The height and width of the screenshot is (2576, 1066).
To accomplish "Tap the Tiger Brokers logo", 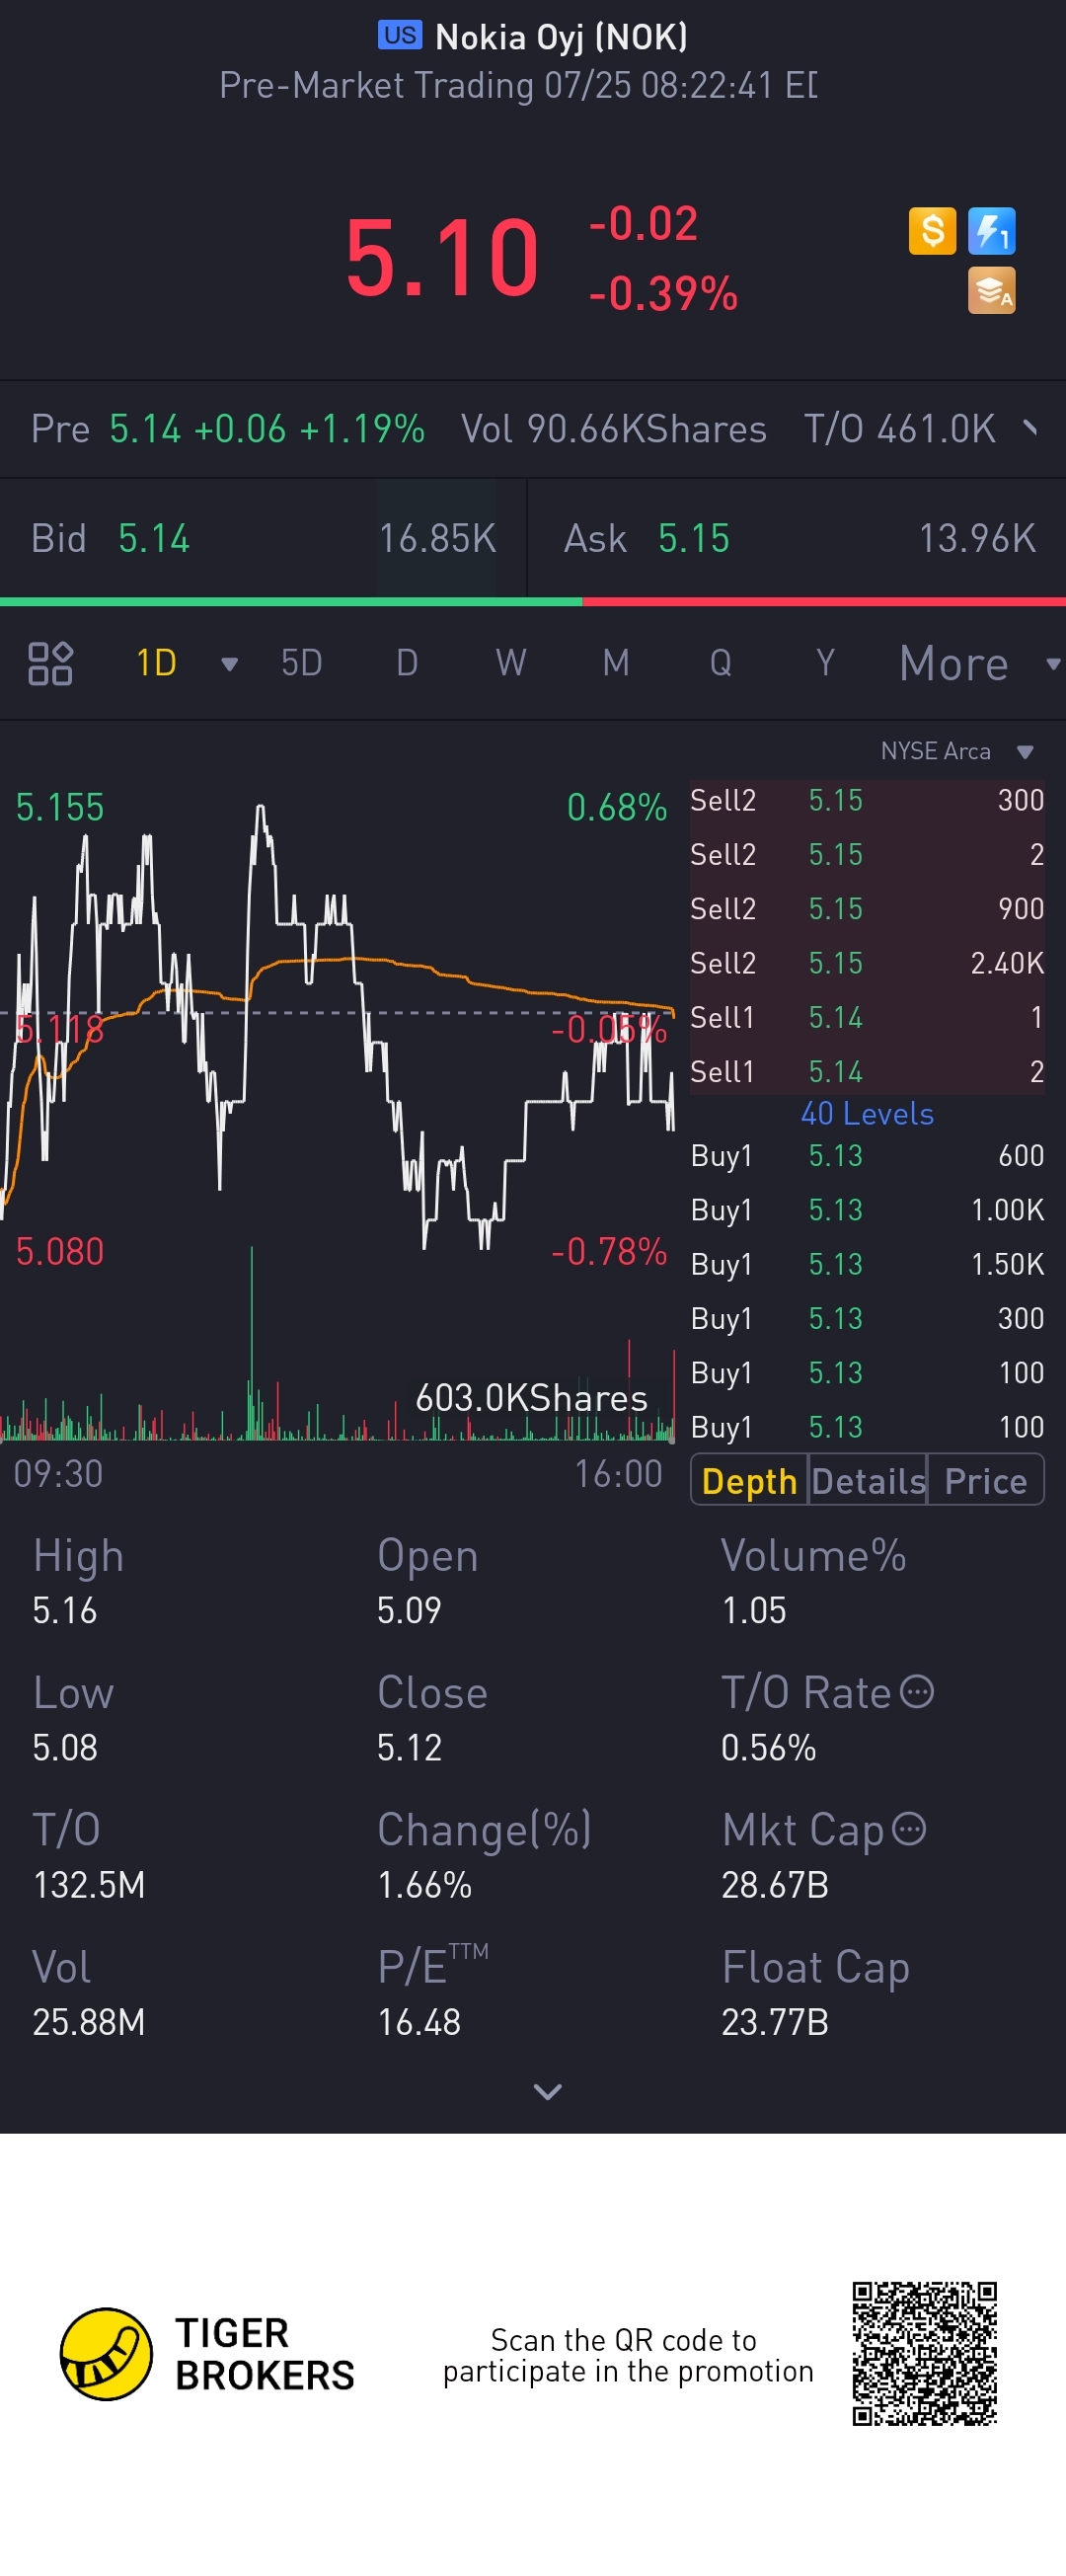I will point(207,2353).
